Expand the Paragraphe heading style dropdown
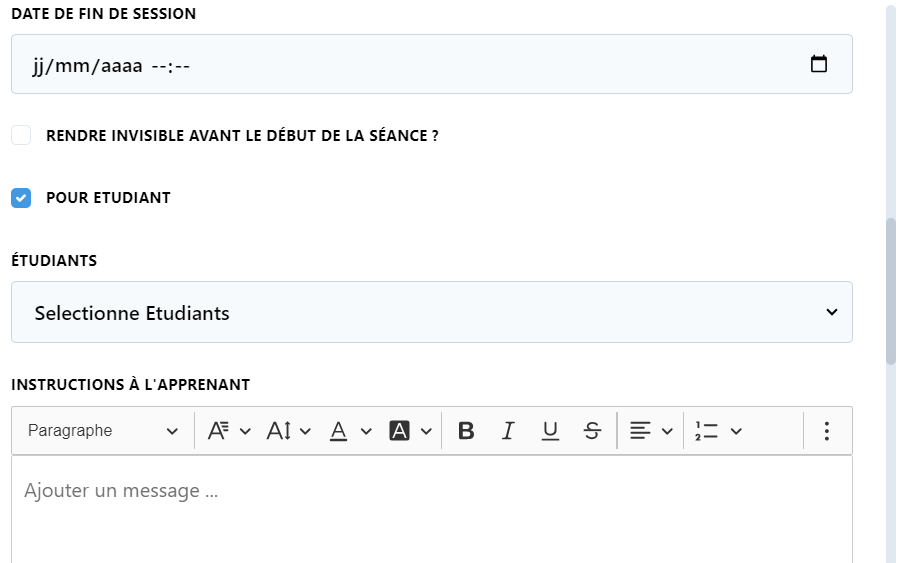 (x=103, y=430)
